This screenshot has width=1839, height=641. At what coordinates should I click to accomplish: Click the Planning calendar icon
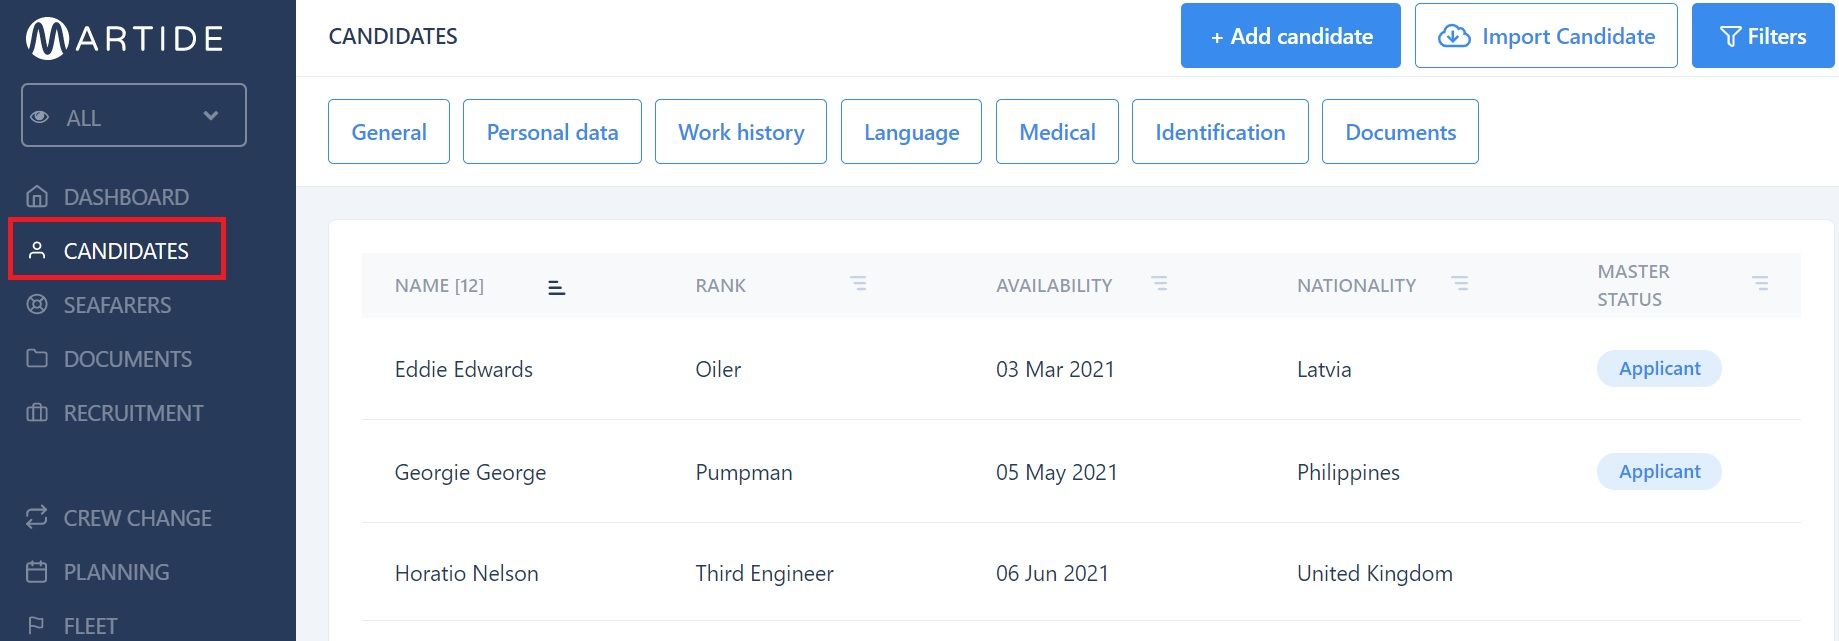(x=37, y=571)
